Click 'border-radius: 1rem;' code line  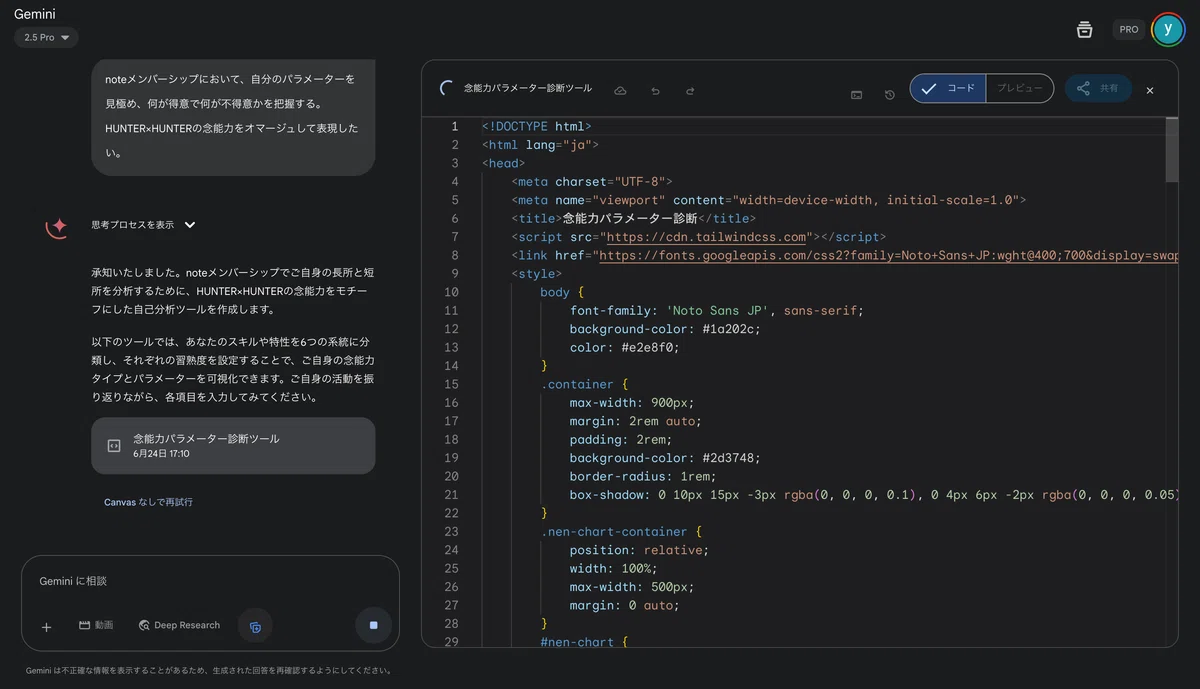coord(643,476)
